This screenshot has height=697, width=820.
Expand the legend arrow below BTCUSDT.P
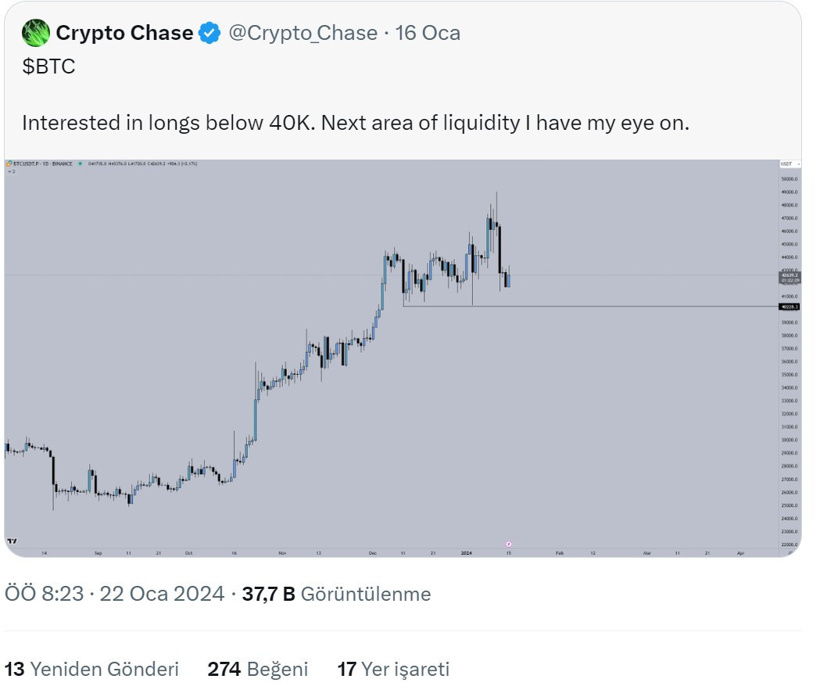(x=10, y=172)
